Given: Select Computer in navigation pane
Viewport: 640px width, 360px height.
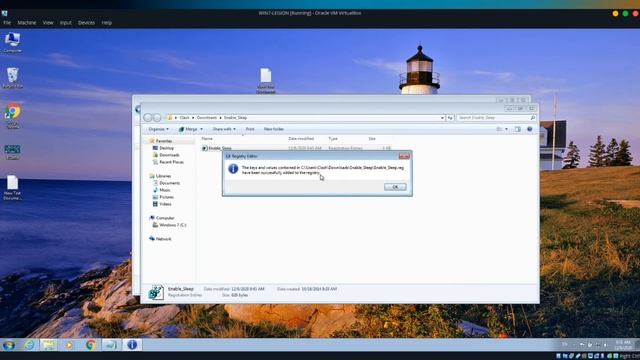Looking at the screenshot, I should [x=165, y=218].
